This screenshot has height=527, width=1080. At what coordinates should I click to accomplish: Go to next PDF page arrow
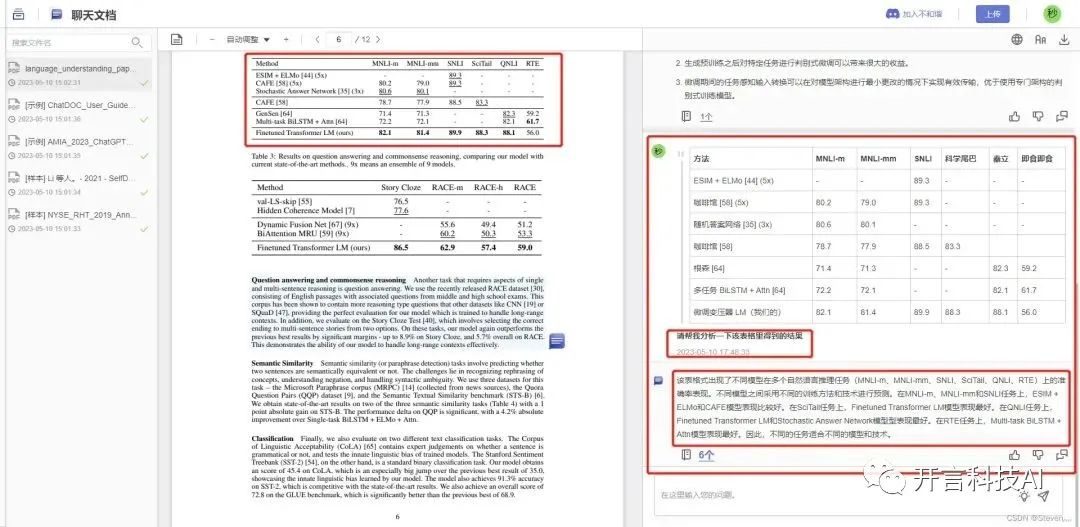coord(378,39)
